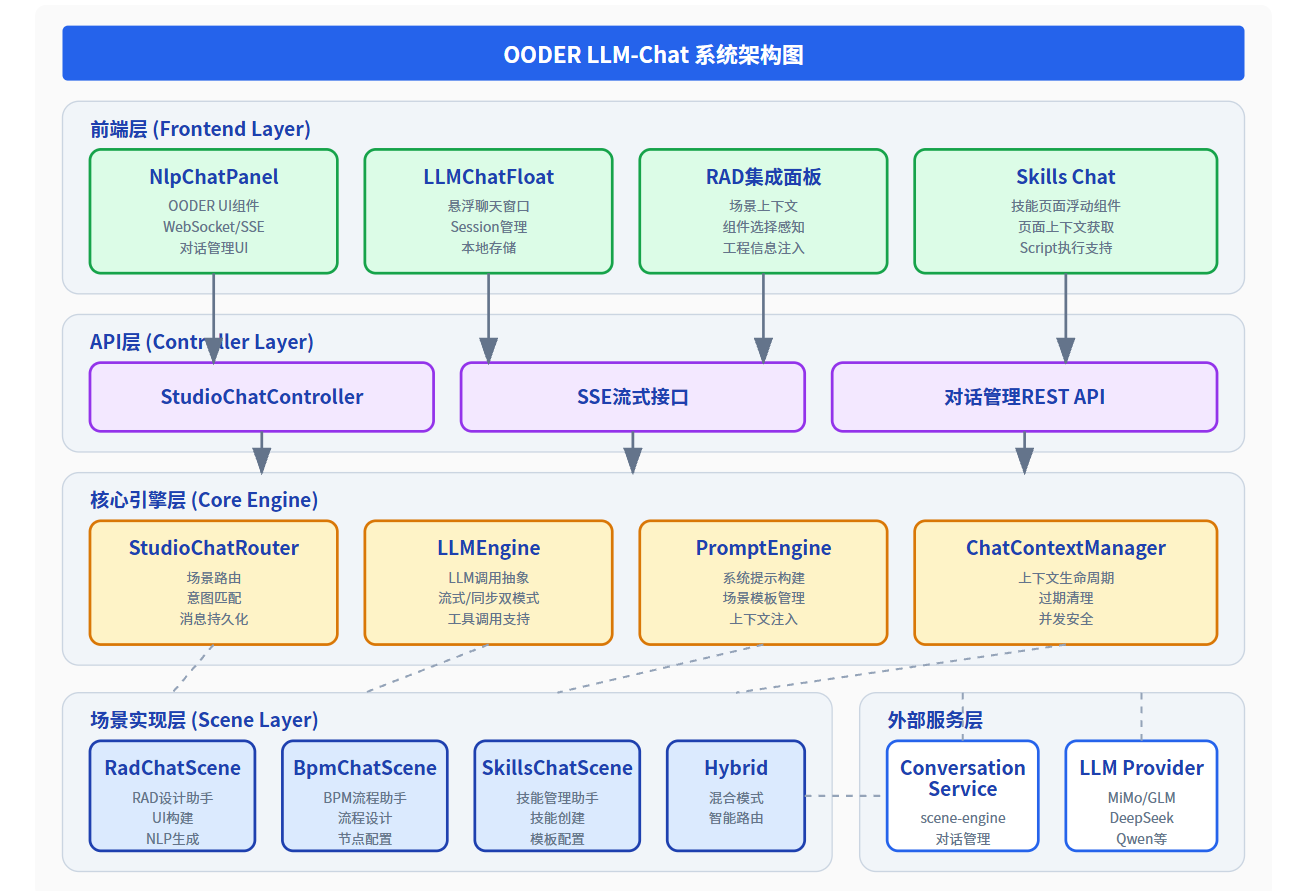This screenshot has width=1301, height=891.
Task: Click the 核心引擎层 (Core Engine) heading
Action: click(204, 500)
